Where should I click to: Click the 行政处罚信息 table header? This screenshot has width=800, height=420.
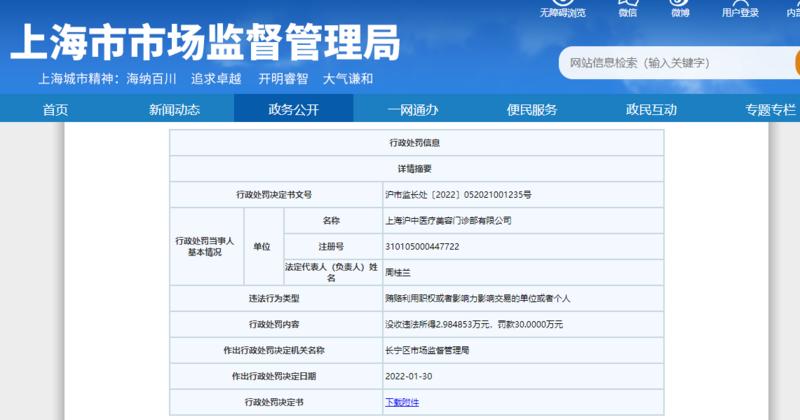coord(416,142)
